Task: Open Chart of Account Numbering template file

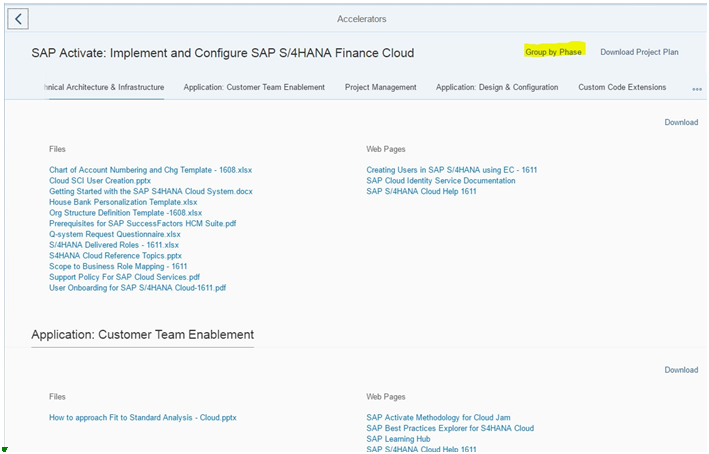Action: [x=150, y=170]
